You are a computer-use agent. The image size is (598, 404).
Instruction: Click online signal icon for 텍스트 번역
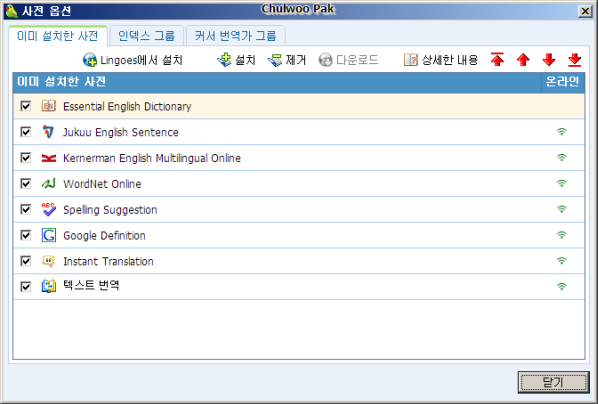click(x=561, y=286)
